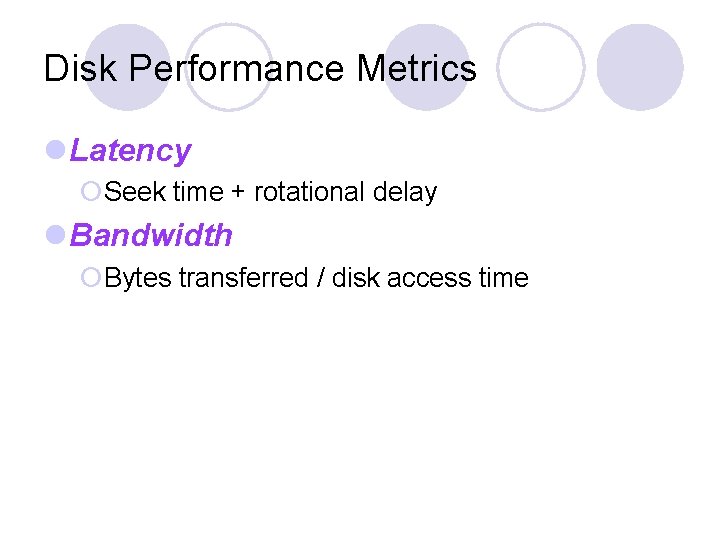
Task: Click the outlined circle right of the title
Action: pyautogui.click(x=541, y=66)
